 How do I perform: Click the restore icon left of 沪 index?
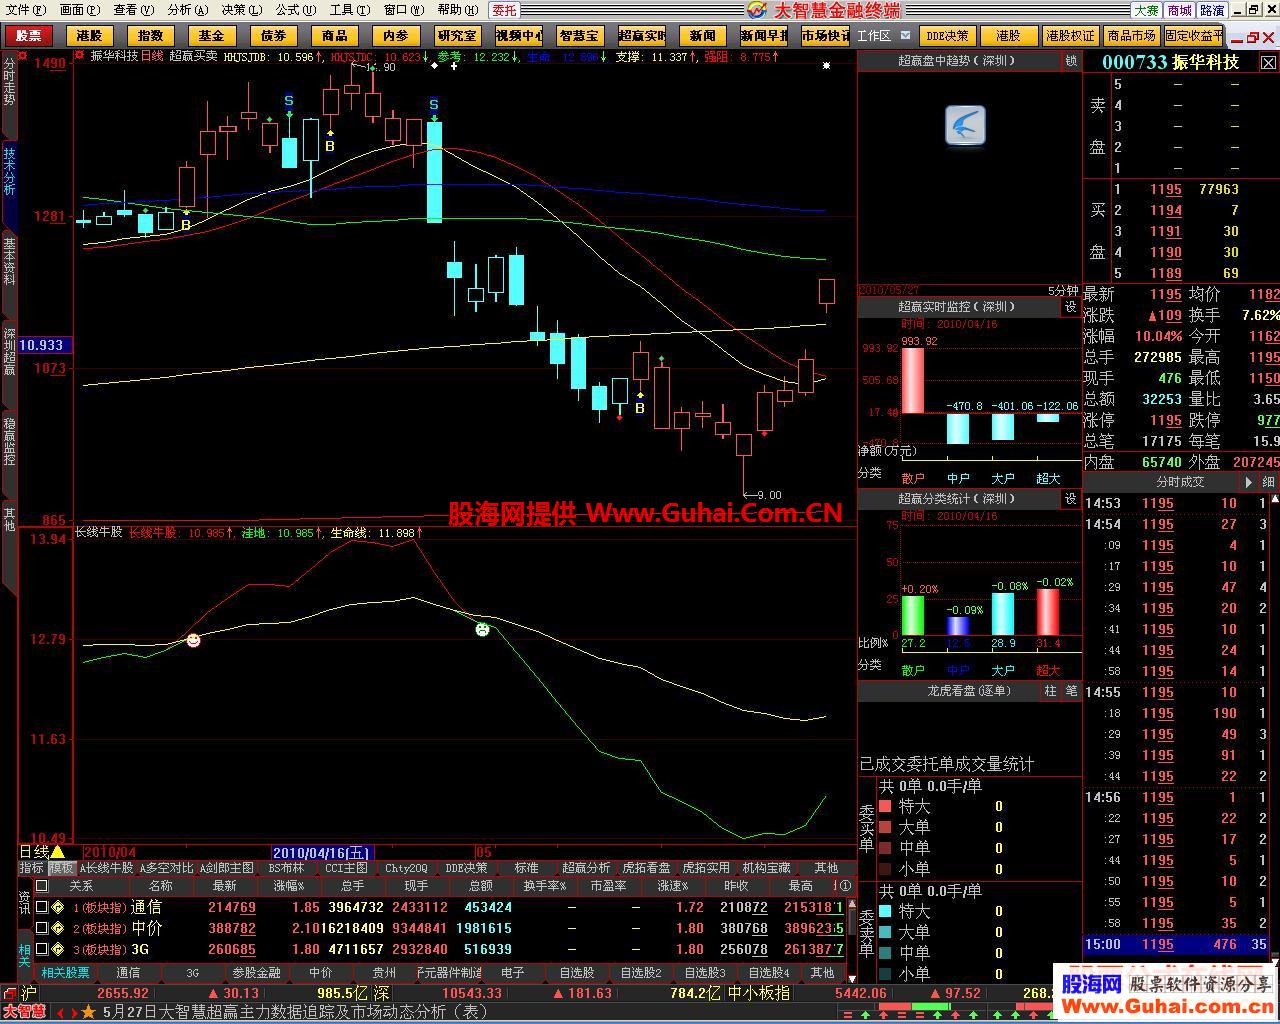(10, 993)
